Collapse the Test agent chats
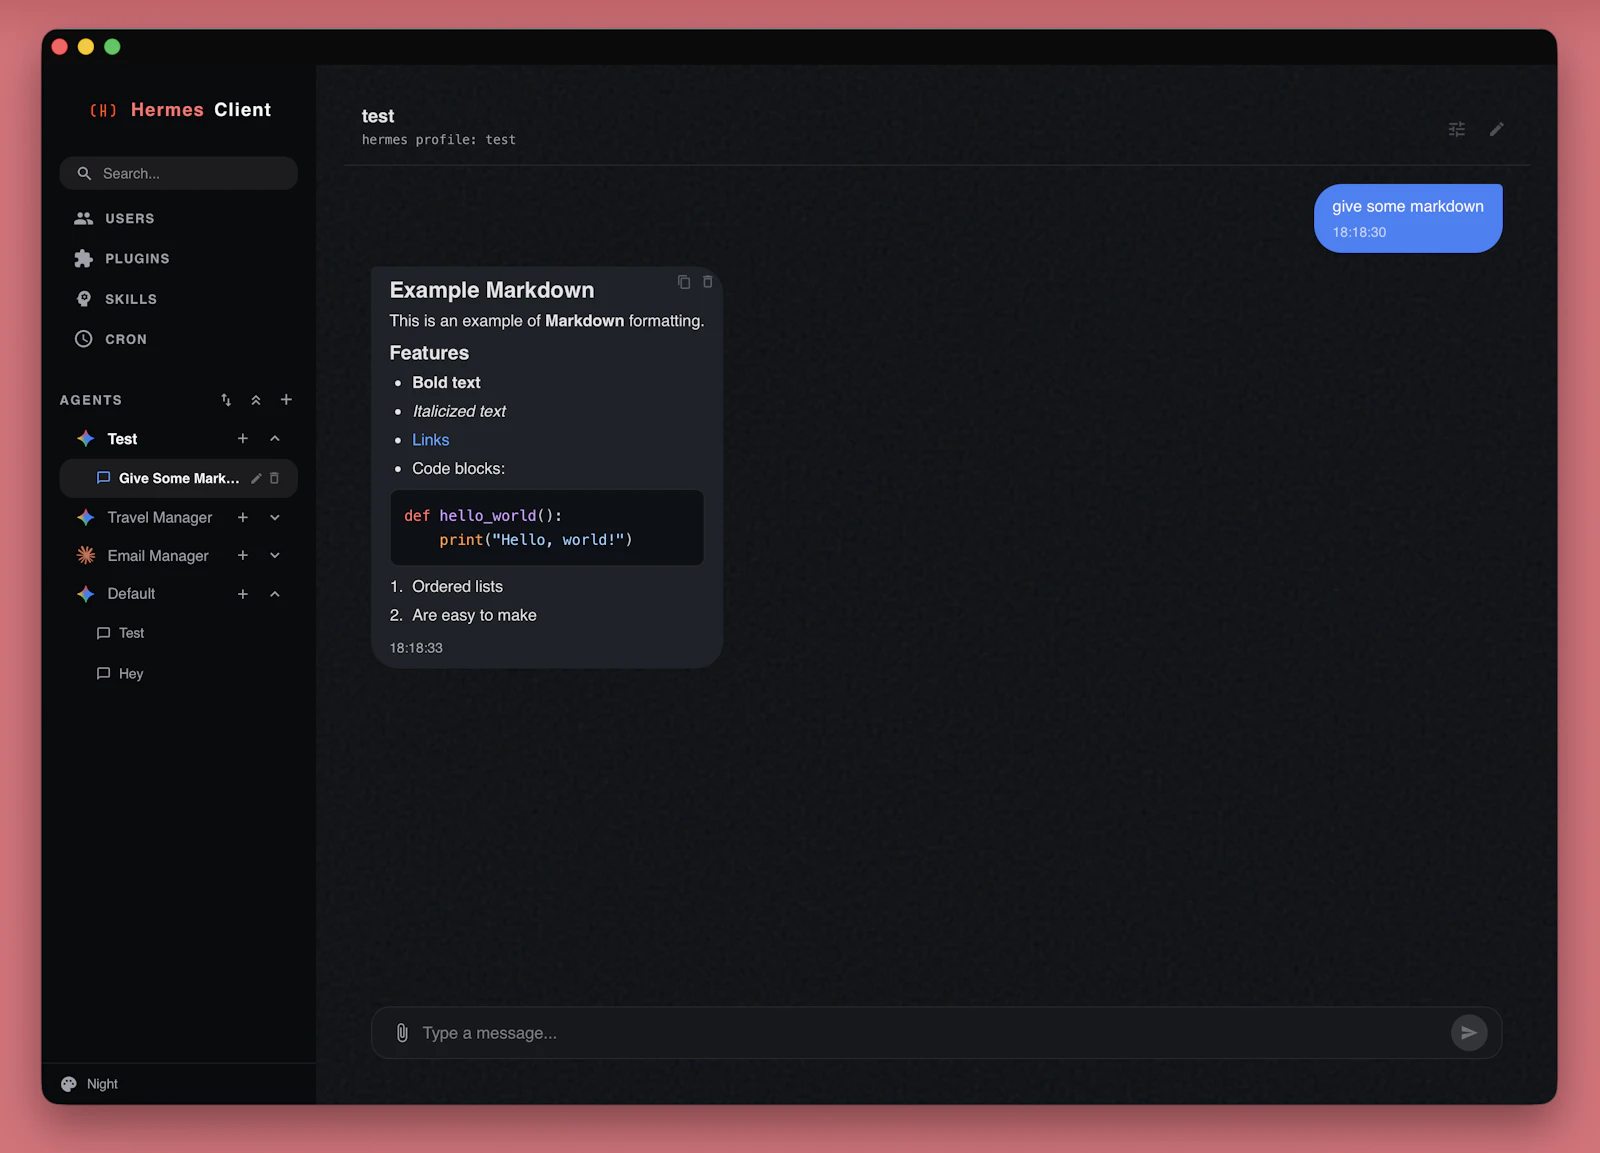1600x1153 pixels. [x=275, y=439]
